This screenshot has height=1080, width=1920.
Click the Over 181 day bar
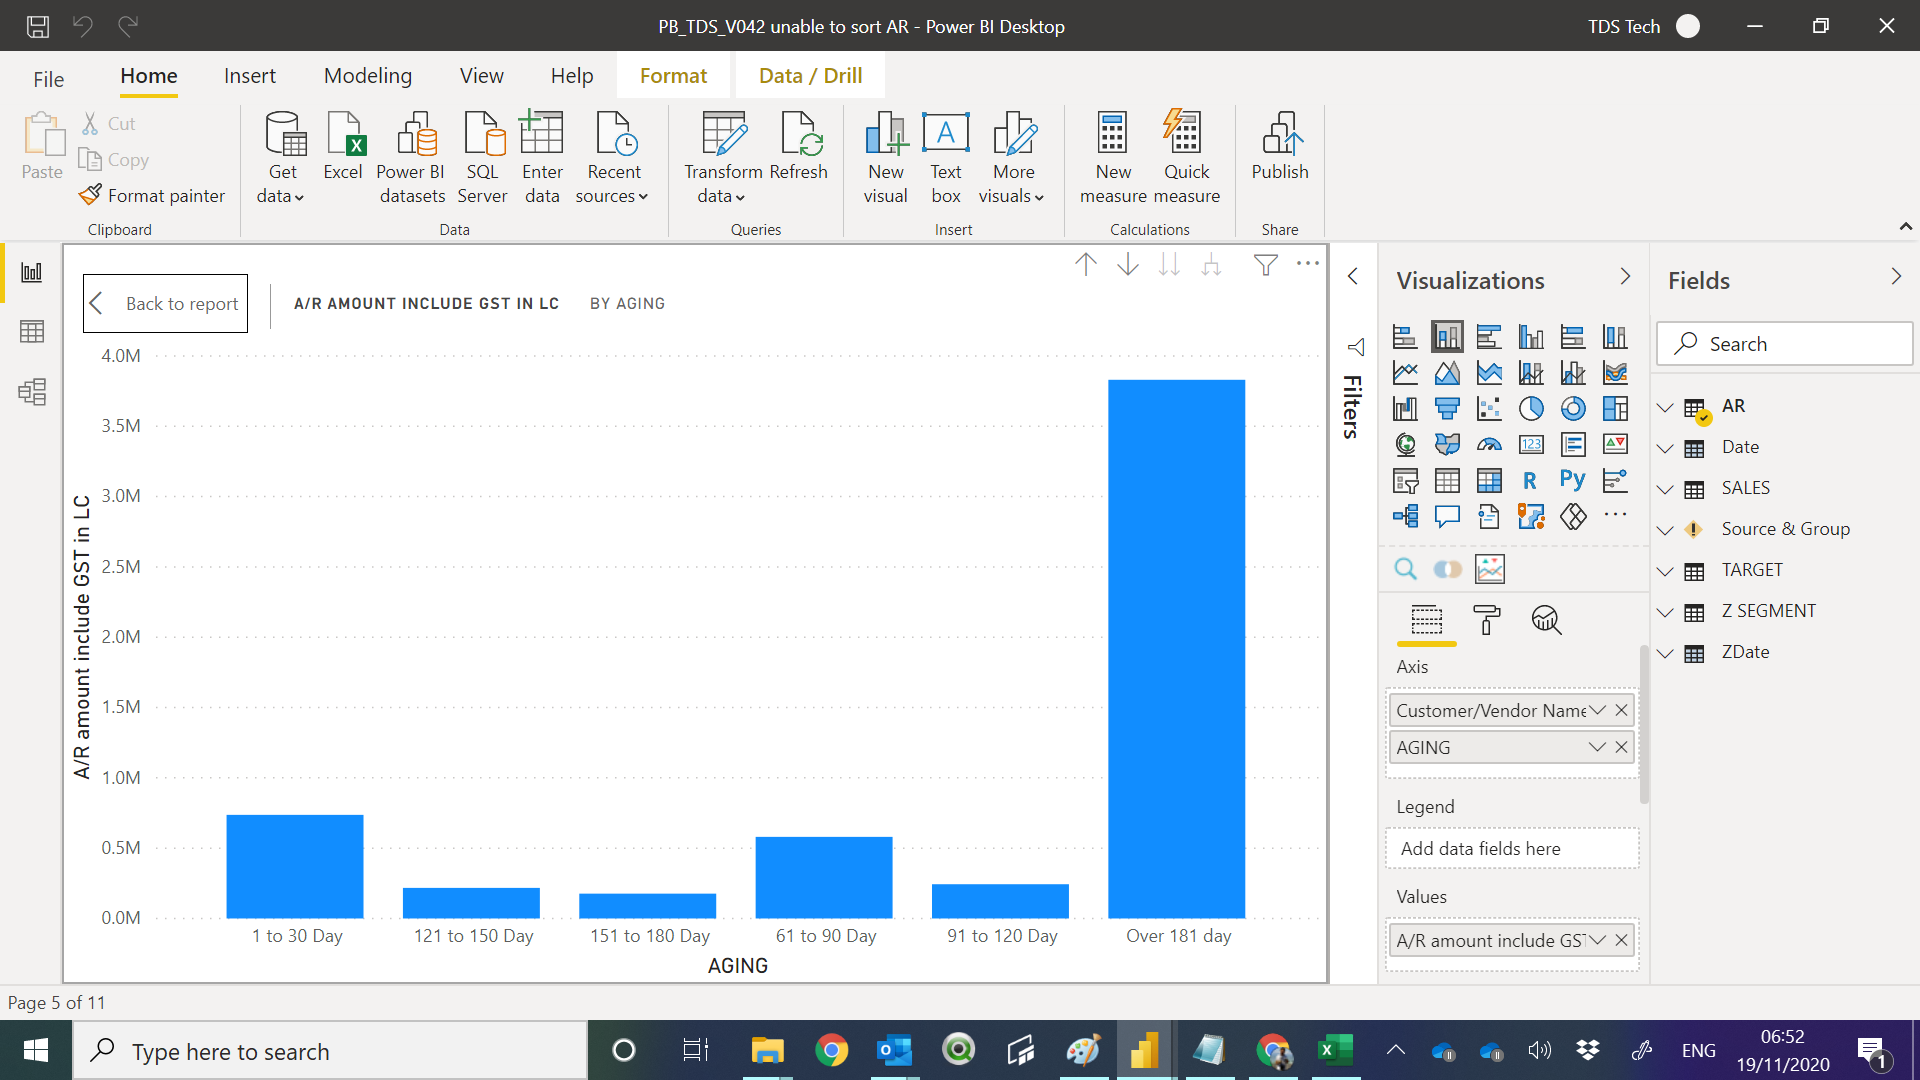tap(1177, 648)
